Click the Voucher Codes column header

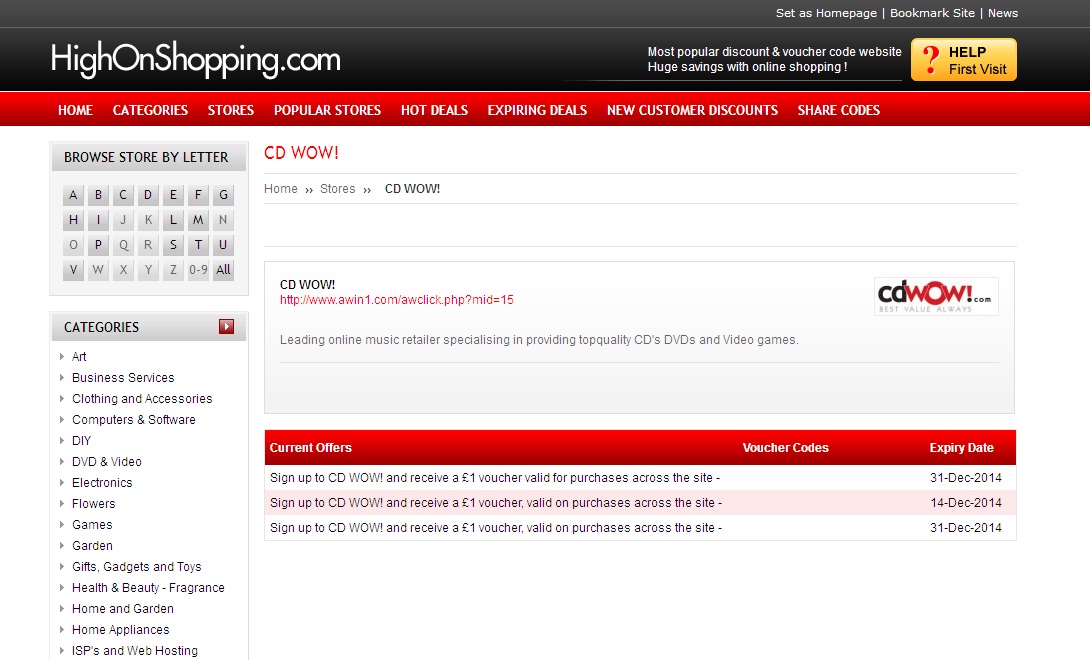785,448
